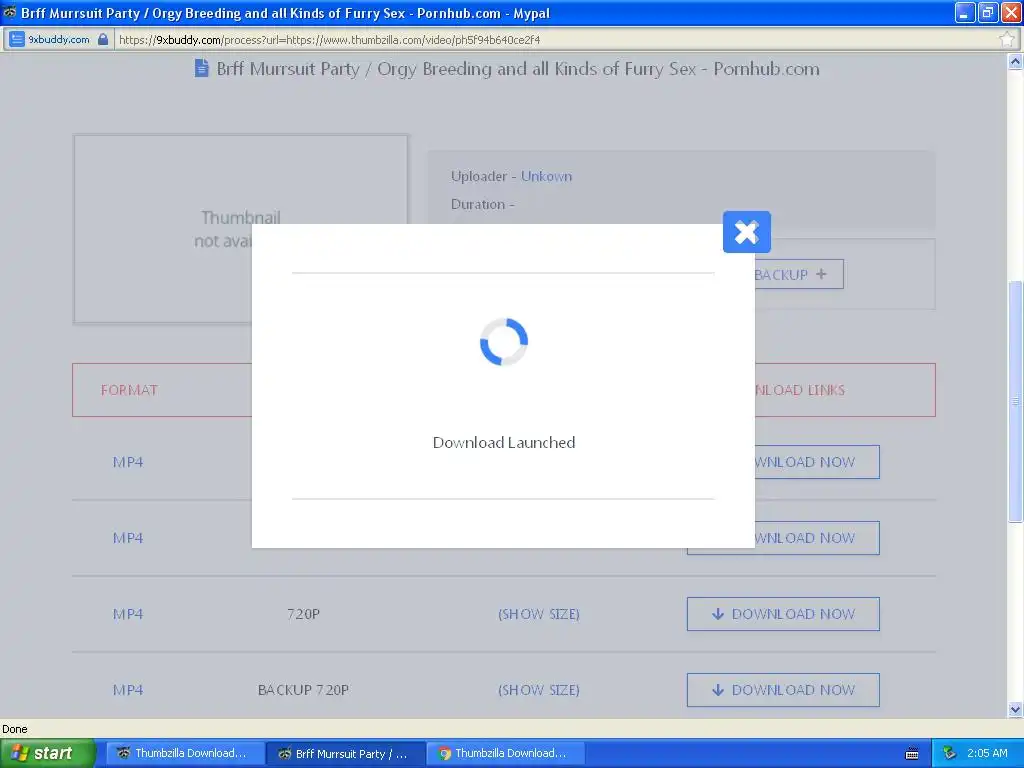Click the 720P quality label

click(303, 614)
